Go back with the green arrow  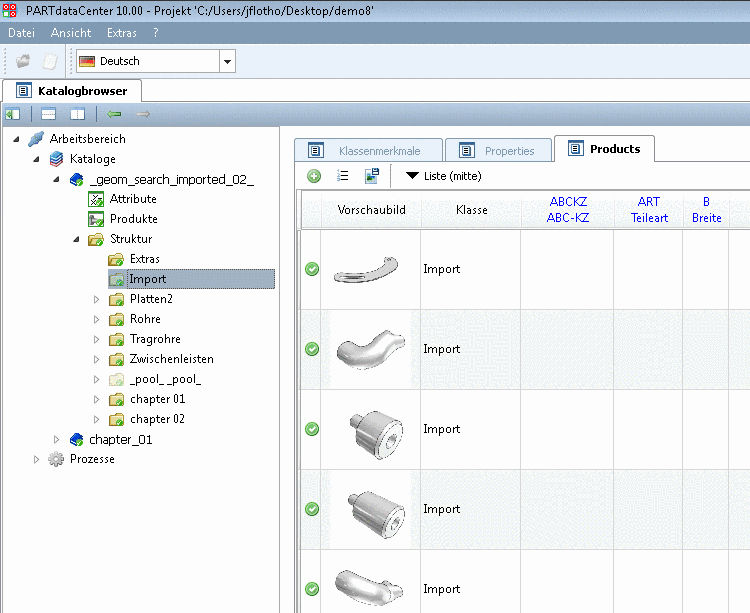114,114
